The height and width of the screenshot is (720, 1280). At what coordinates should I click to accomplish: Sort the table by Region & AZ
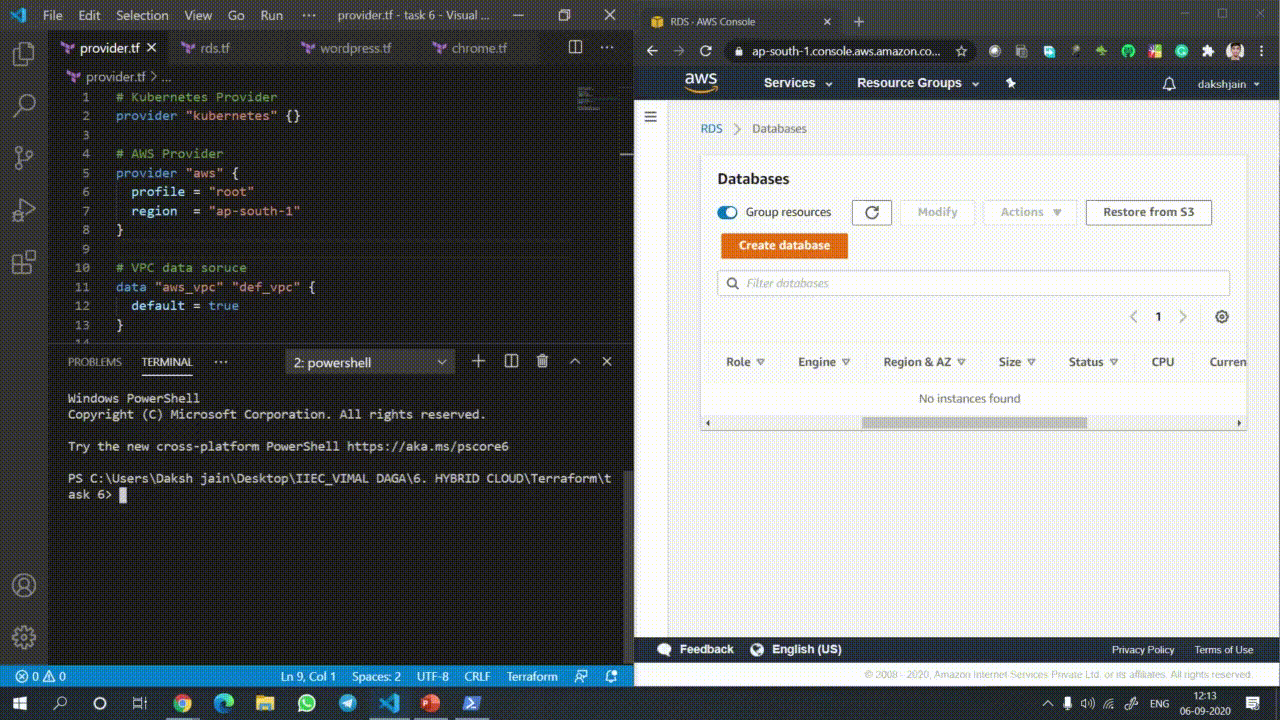tap(925, 362)
